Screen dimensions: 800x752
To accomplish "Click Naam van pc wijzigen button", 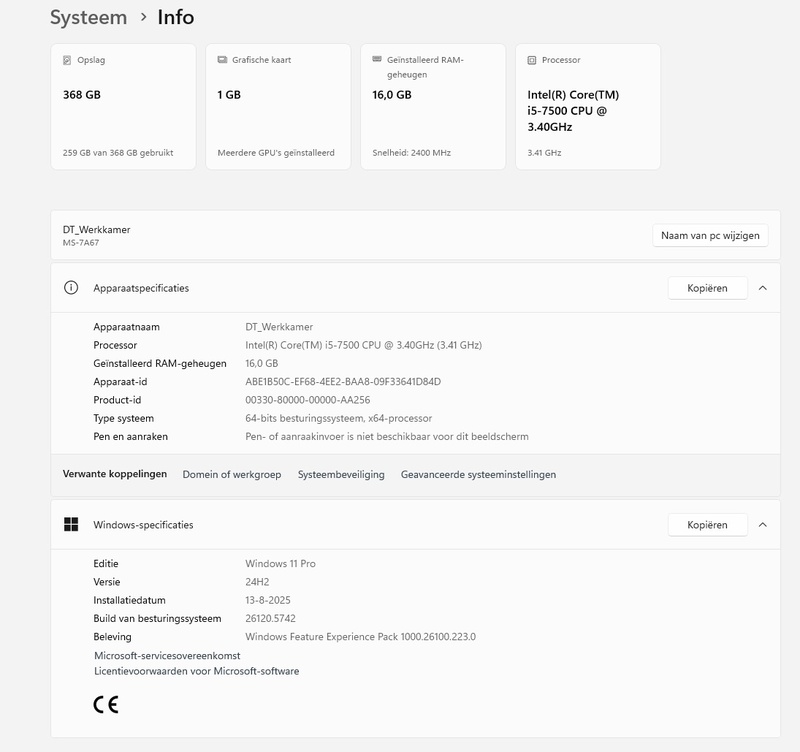I will point(710,236).
